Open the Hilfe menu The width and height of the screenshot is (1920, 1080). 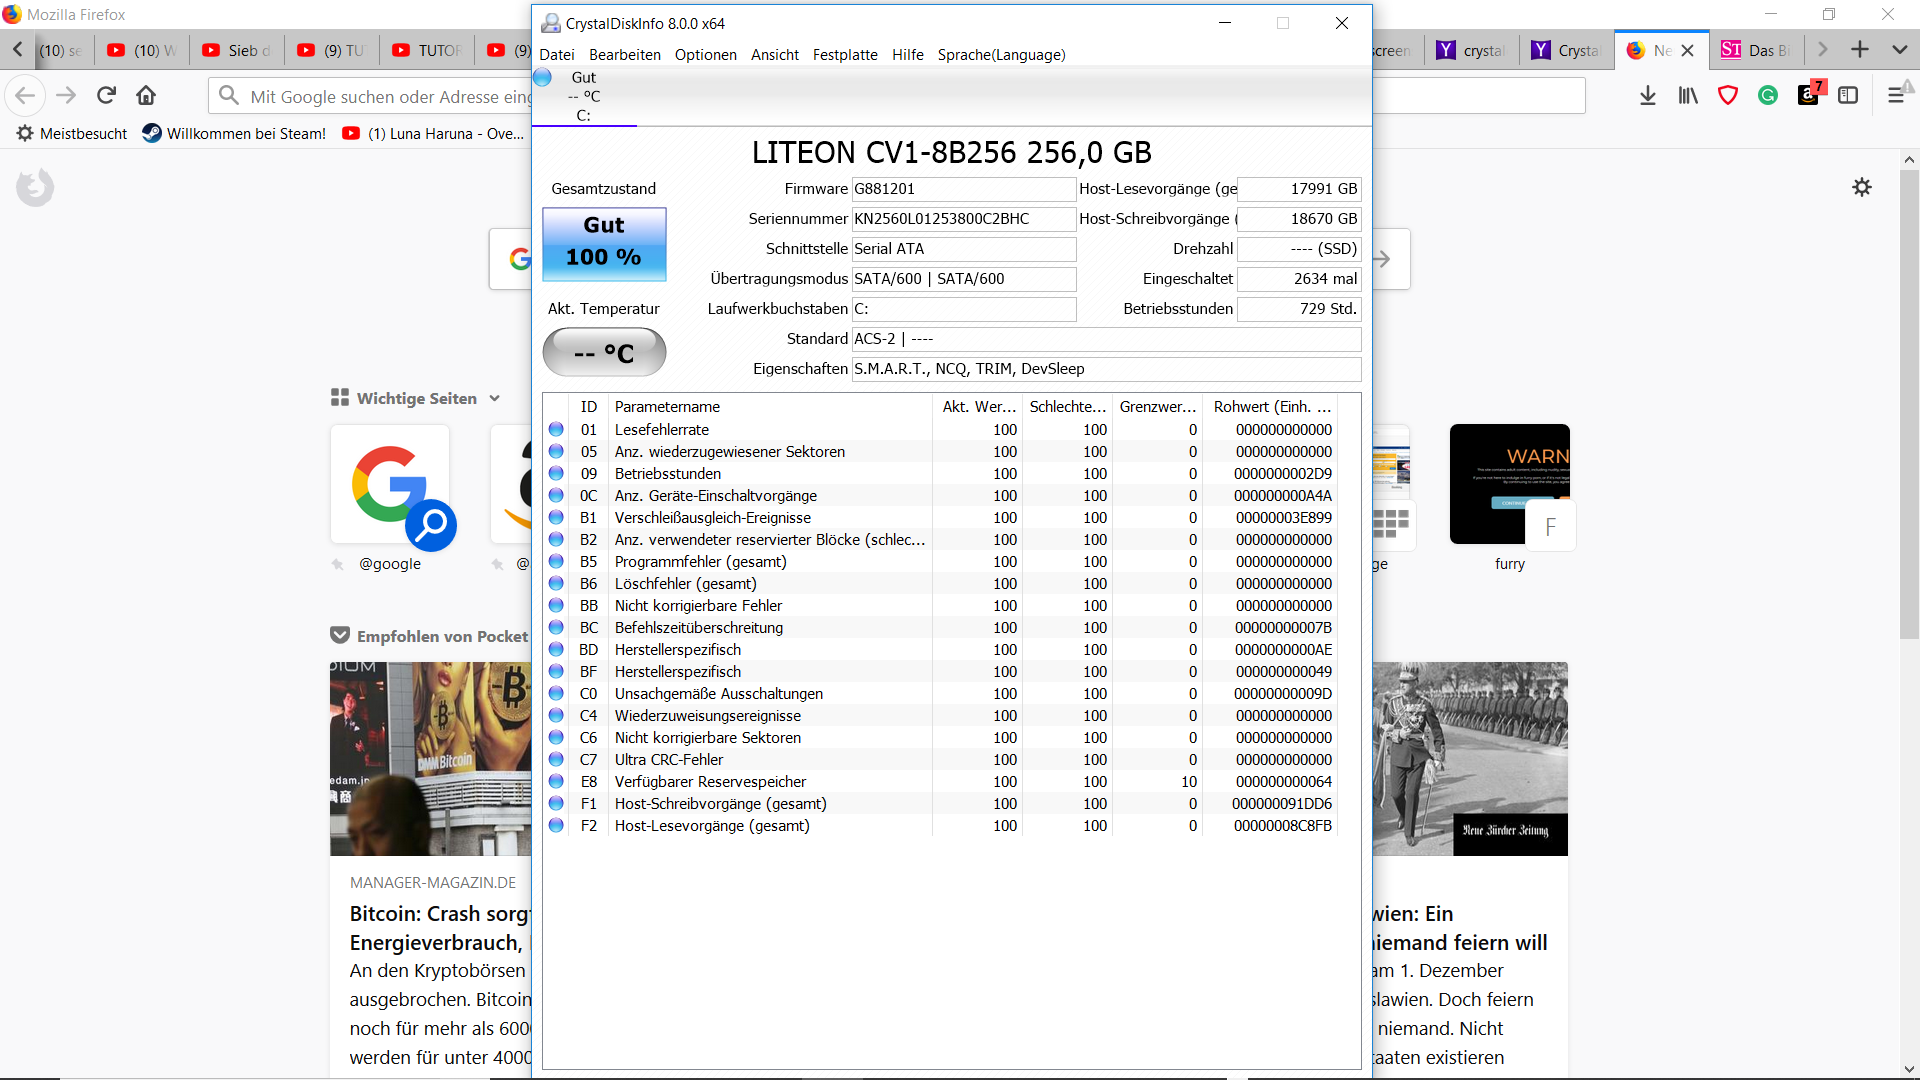(908, 55)
